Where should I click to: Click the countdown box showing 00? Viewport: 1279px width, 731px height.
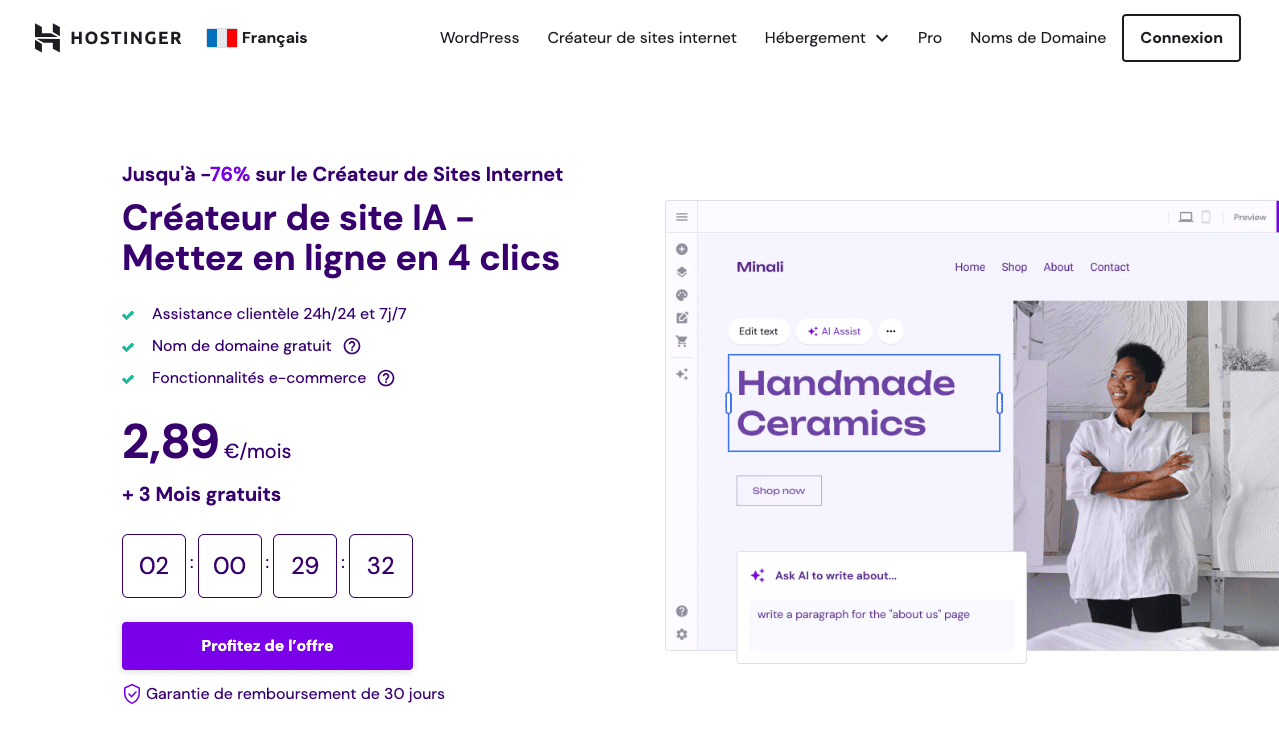click(x=230, y=566)
